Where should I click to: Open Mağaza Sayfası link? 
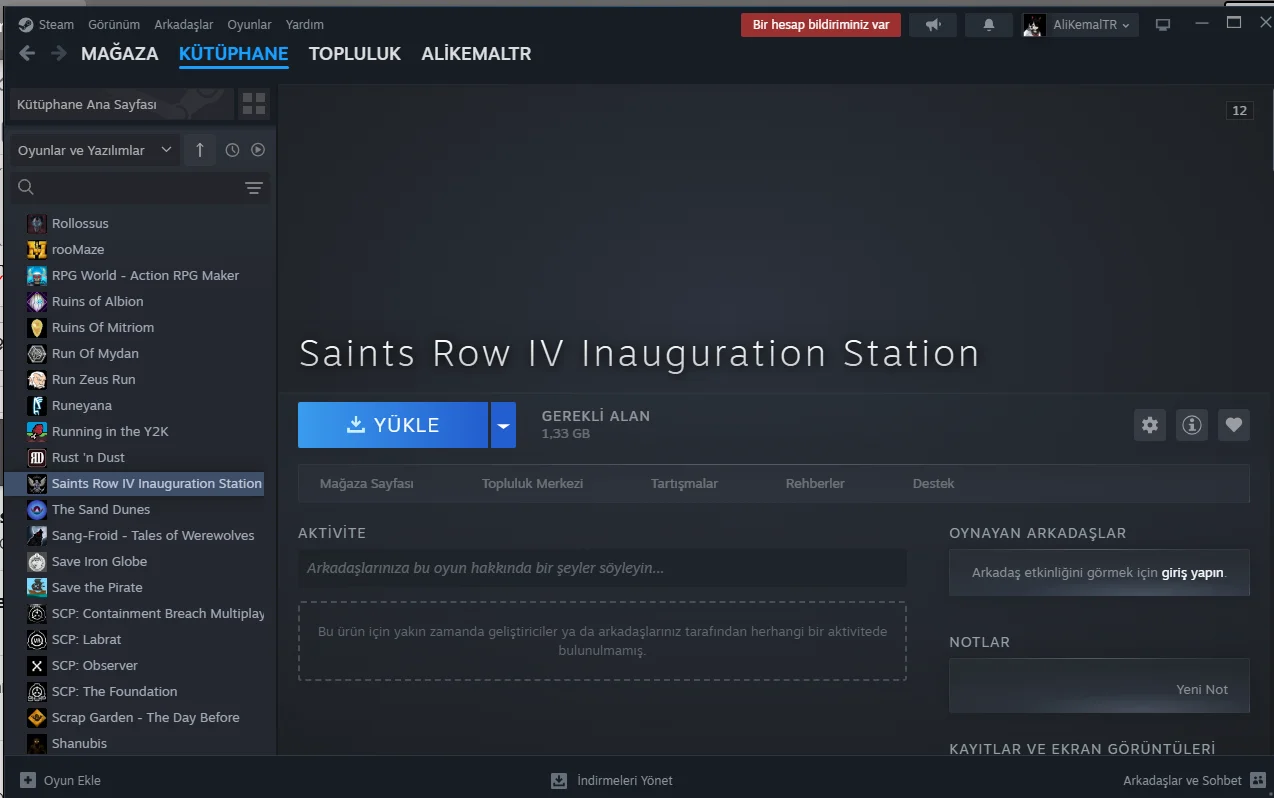click(x=366, y=484)
